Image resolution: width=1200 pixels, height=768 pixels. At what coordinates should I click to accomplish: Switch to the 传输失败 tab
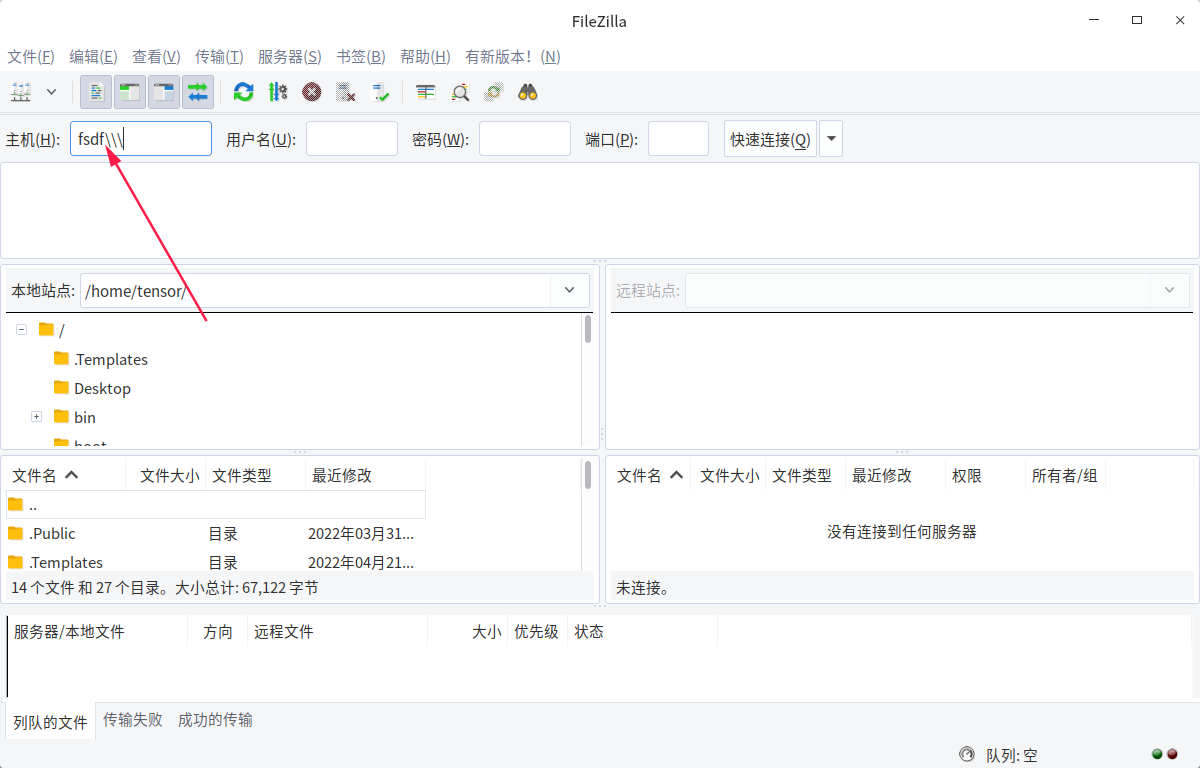[x=132, y=719]
